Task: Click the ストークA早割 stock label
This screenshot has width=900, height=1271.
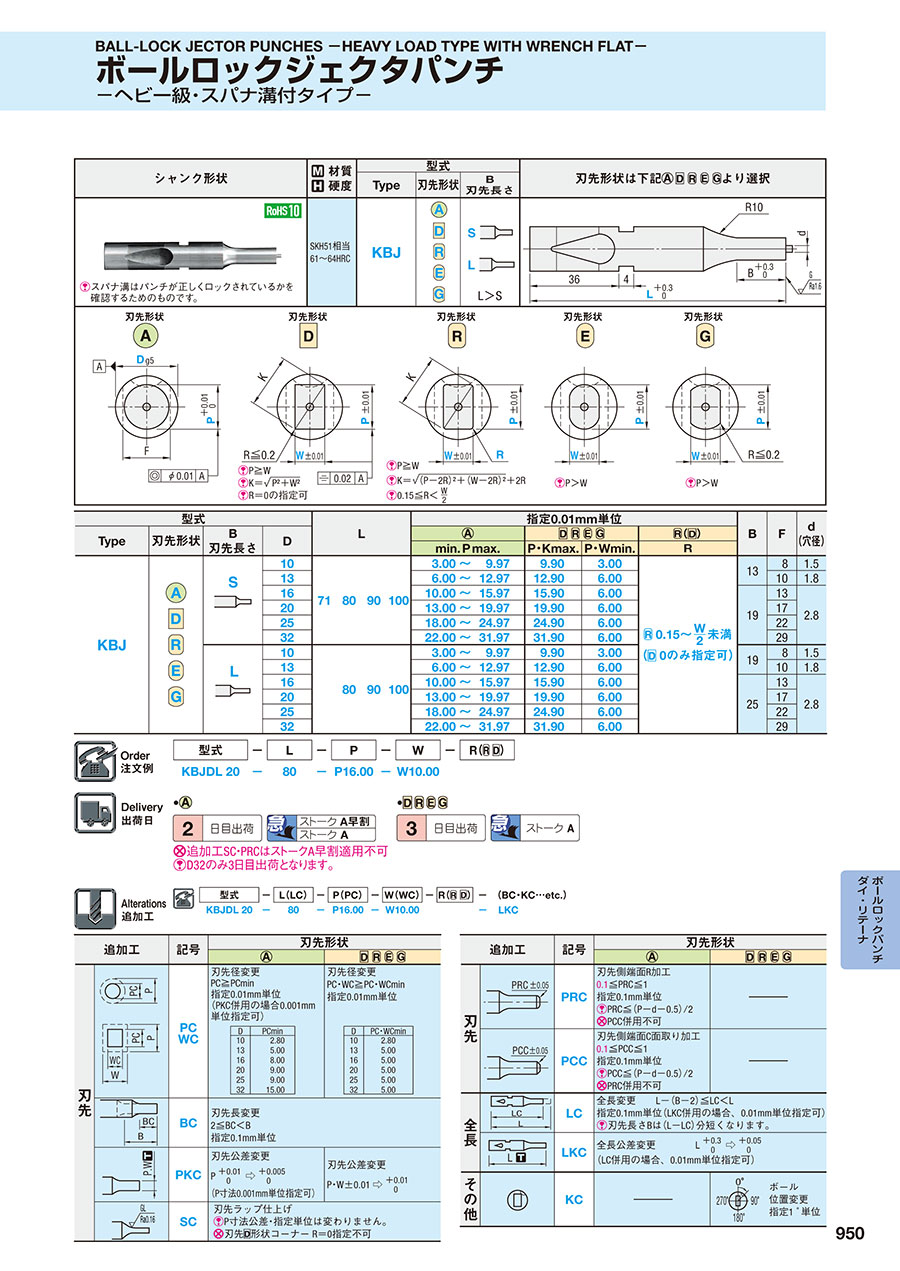Action: [x=335, y=821]
